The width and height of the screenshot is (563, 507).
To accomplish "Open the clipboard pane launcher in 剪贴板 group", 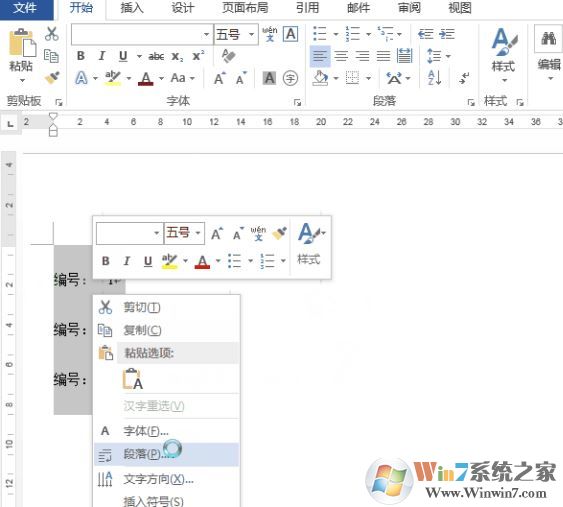I will (x=59, y=103).
